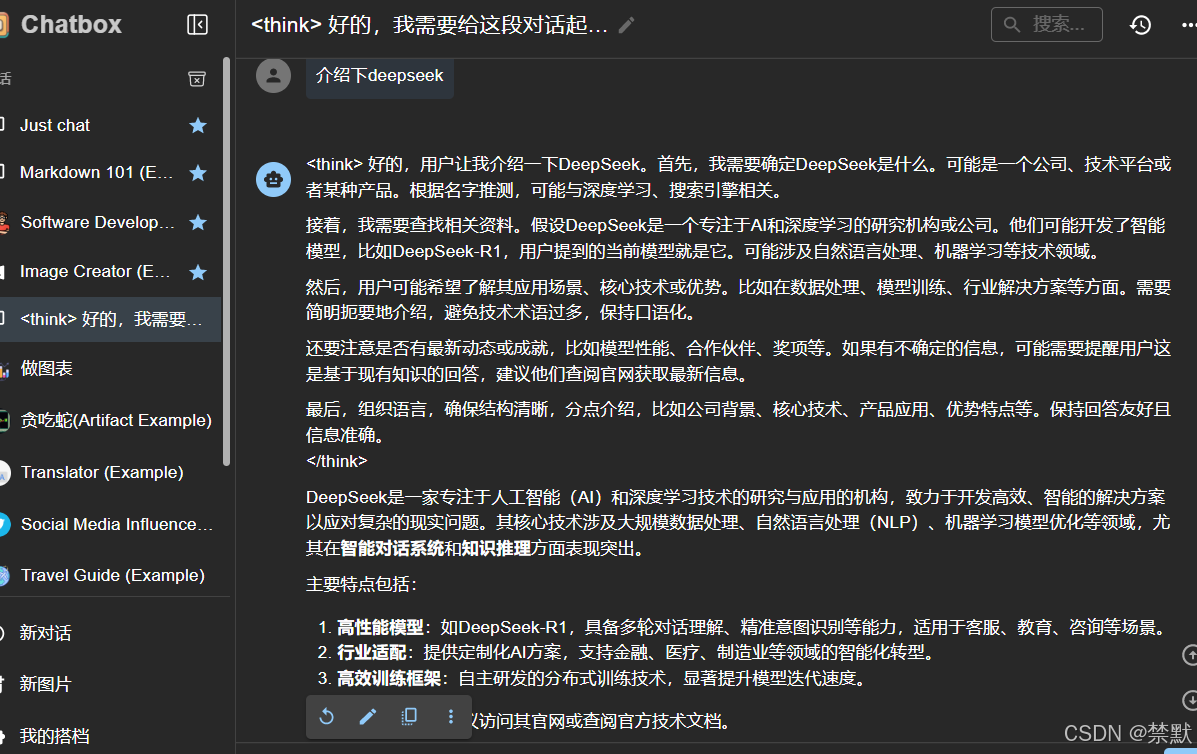This screenshot has width=1197, height=754.
Task: Open the message's vertical dots menu
Action: (450, 717)
